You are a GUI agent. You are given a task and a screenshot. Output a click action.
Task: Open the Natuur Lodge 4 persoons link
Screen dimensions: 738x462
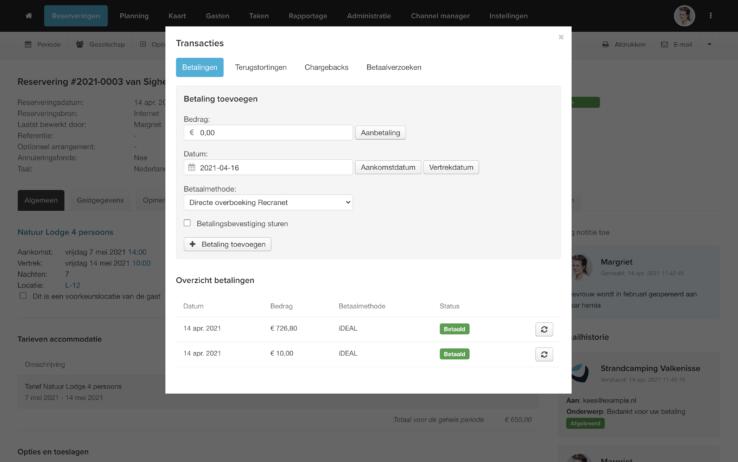(65, 232)
